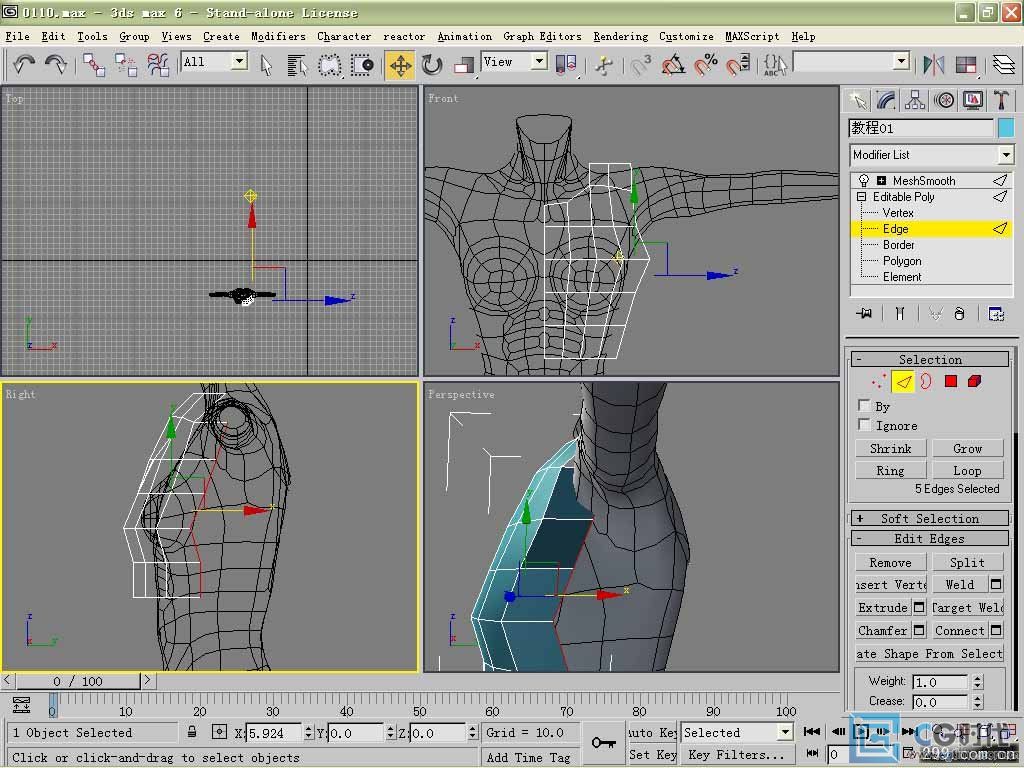This screenshot has height=768, width=1024.
Task: Open the Display command panel tab
Action: coord(972,100)
